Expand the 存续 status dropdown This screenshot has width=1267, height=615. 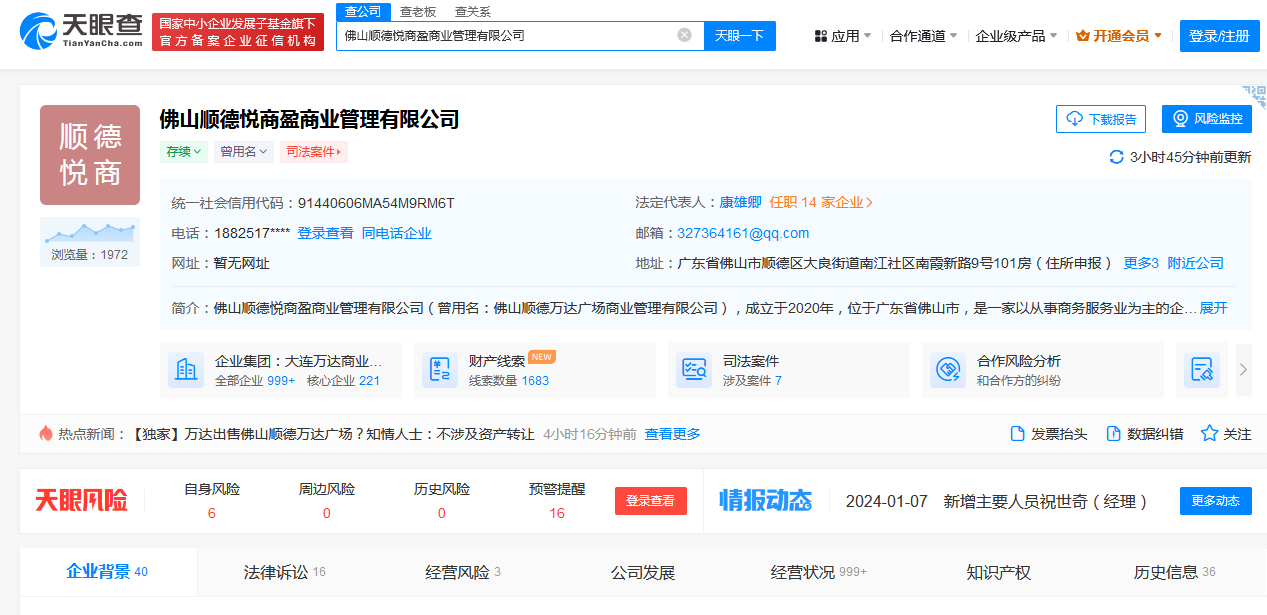[x=184, y=152]
